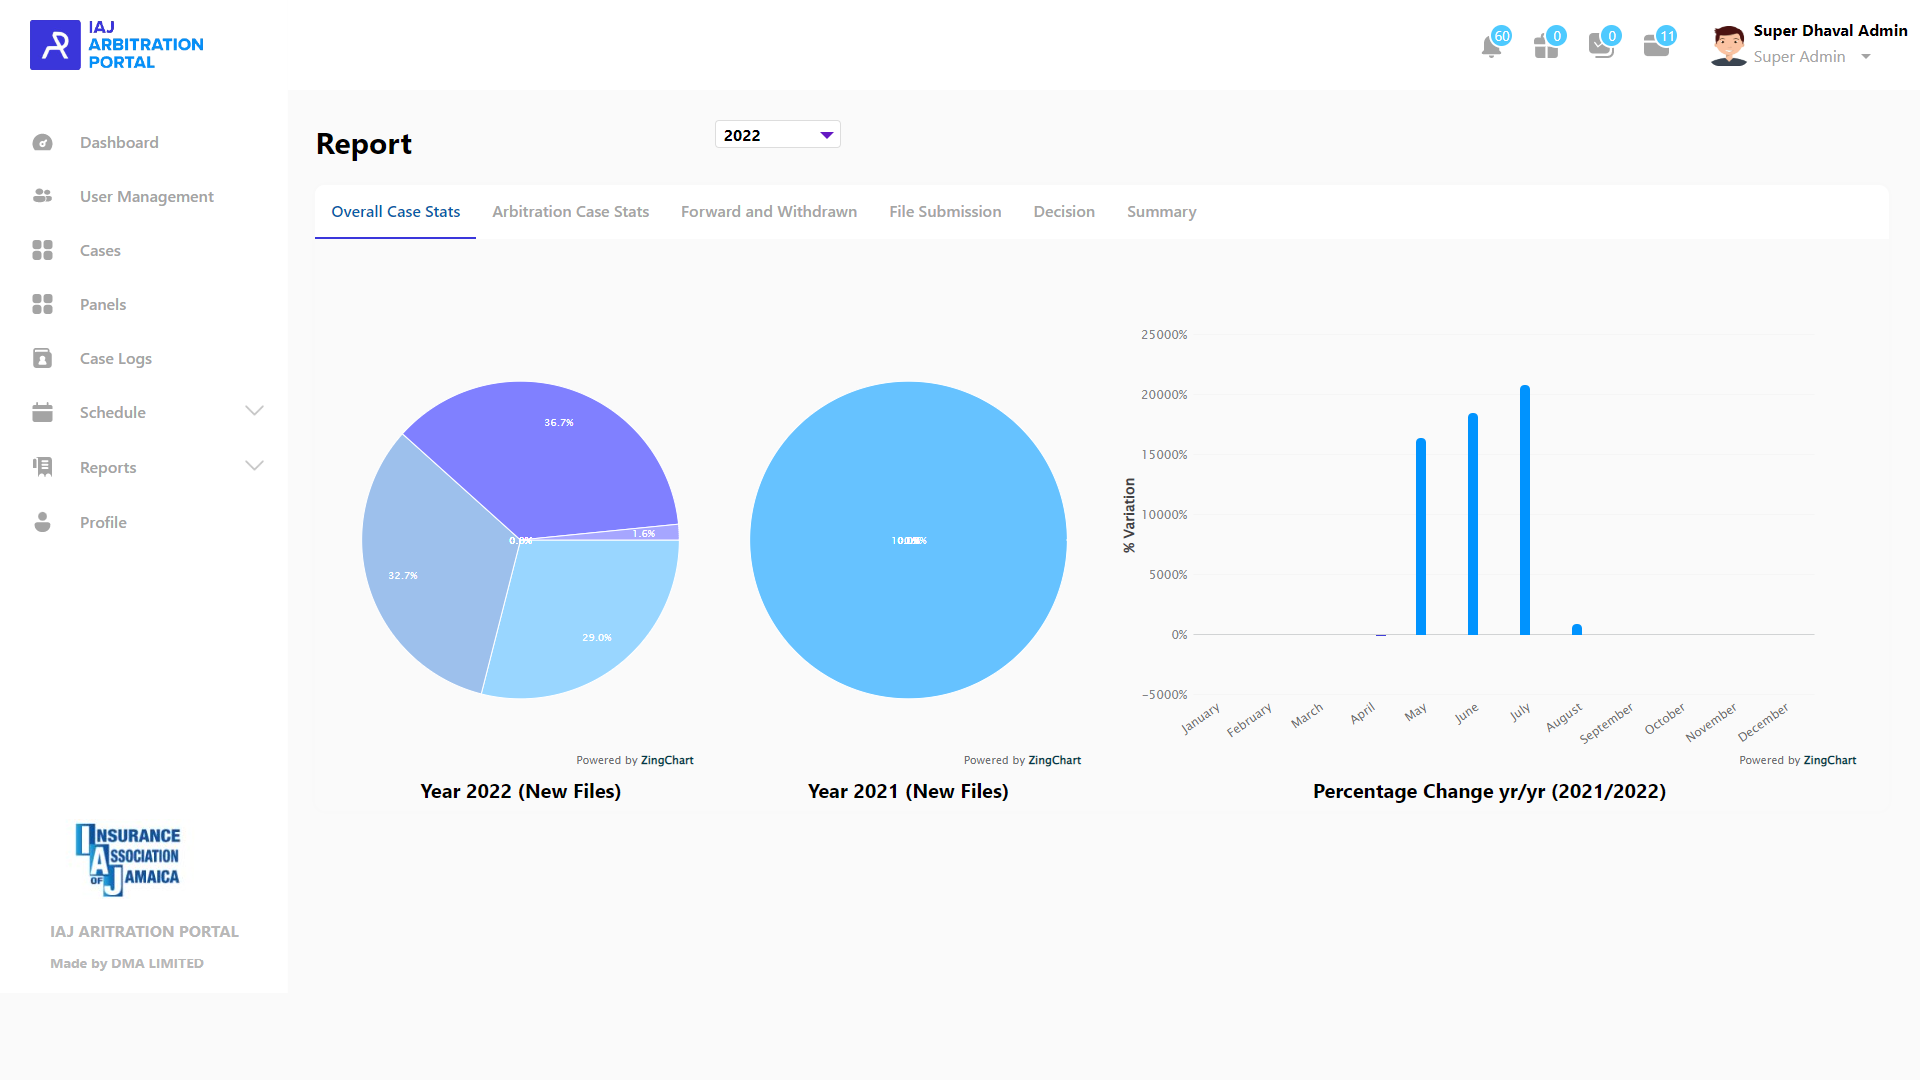Open the Forward and Withdrawn tab

[x=768, y=212]
